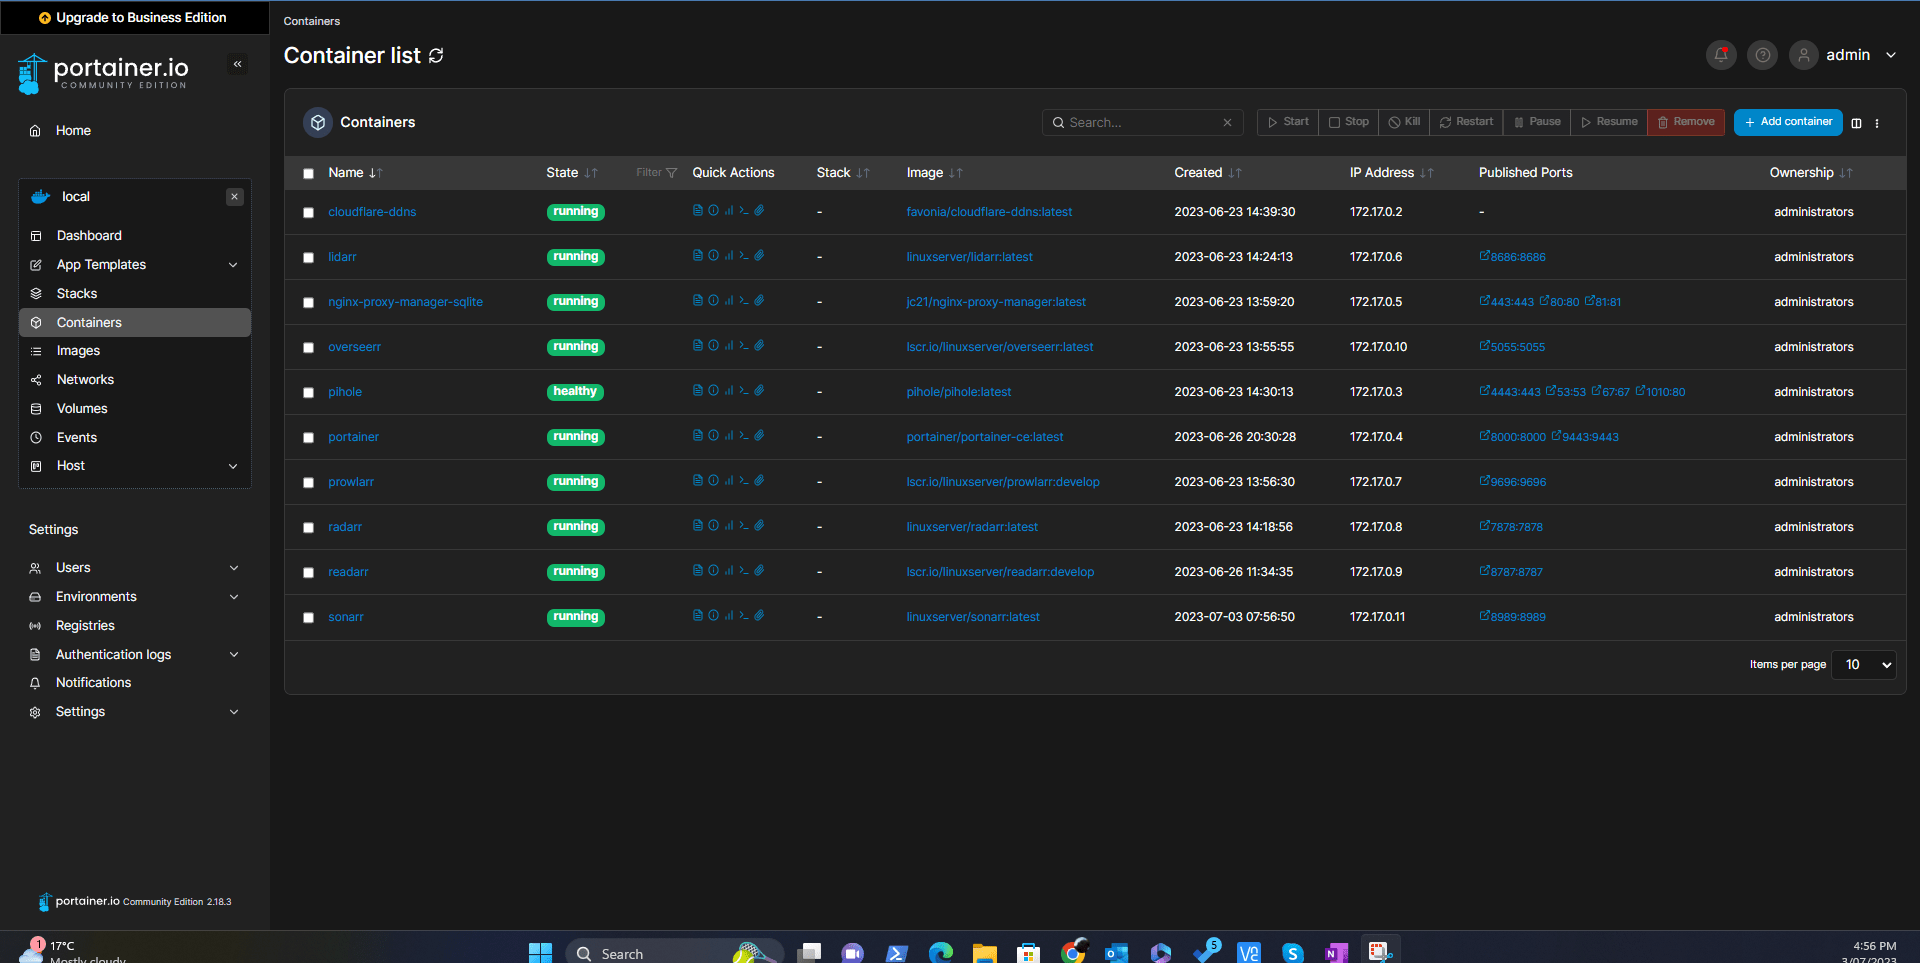
Task: Sort containers by Name column arrows
Action: (x=376, y=173)
